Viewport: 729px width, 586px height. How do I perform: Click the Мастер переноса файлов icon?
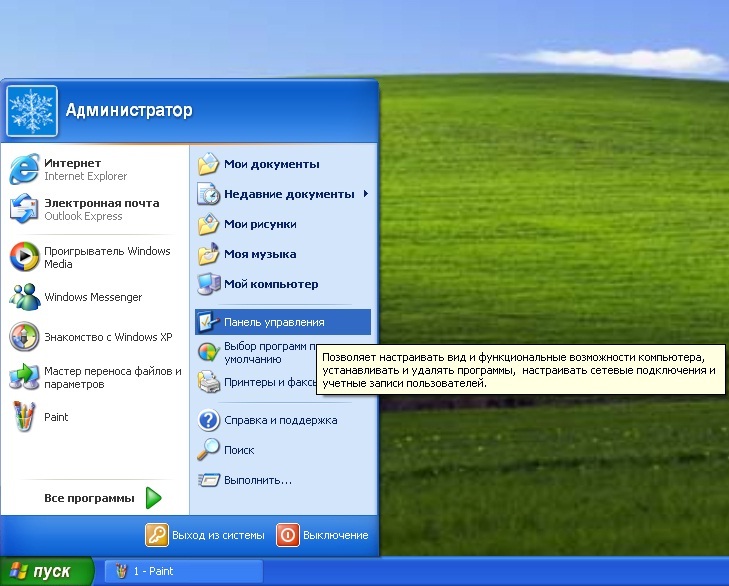(x=24, y=377)
